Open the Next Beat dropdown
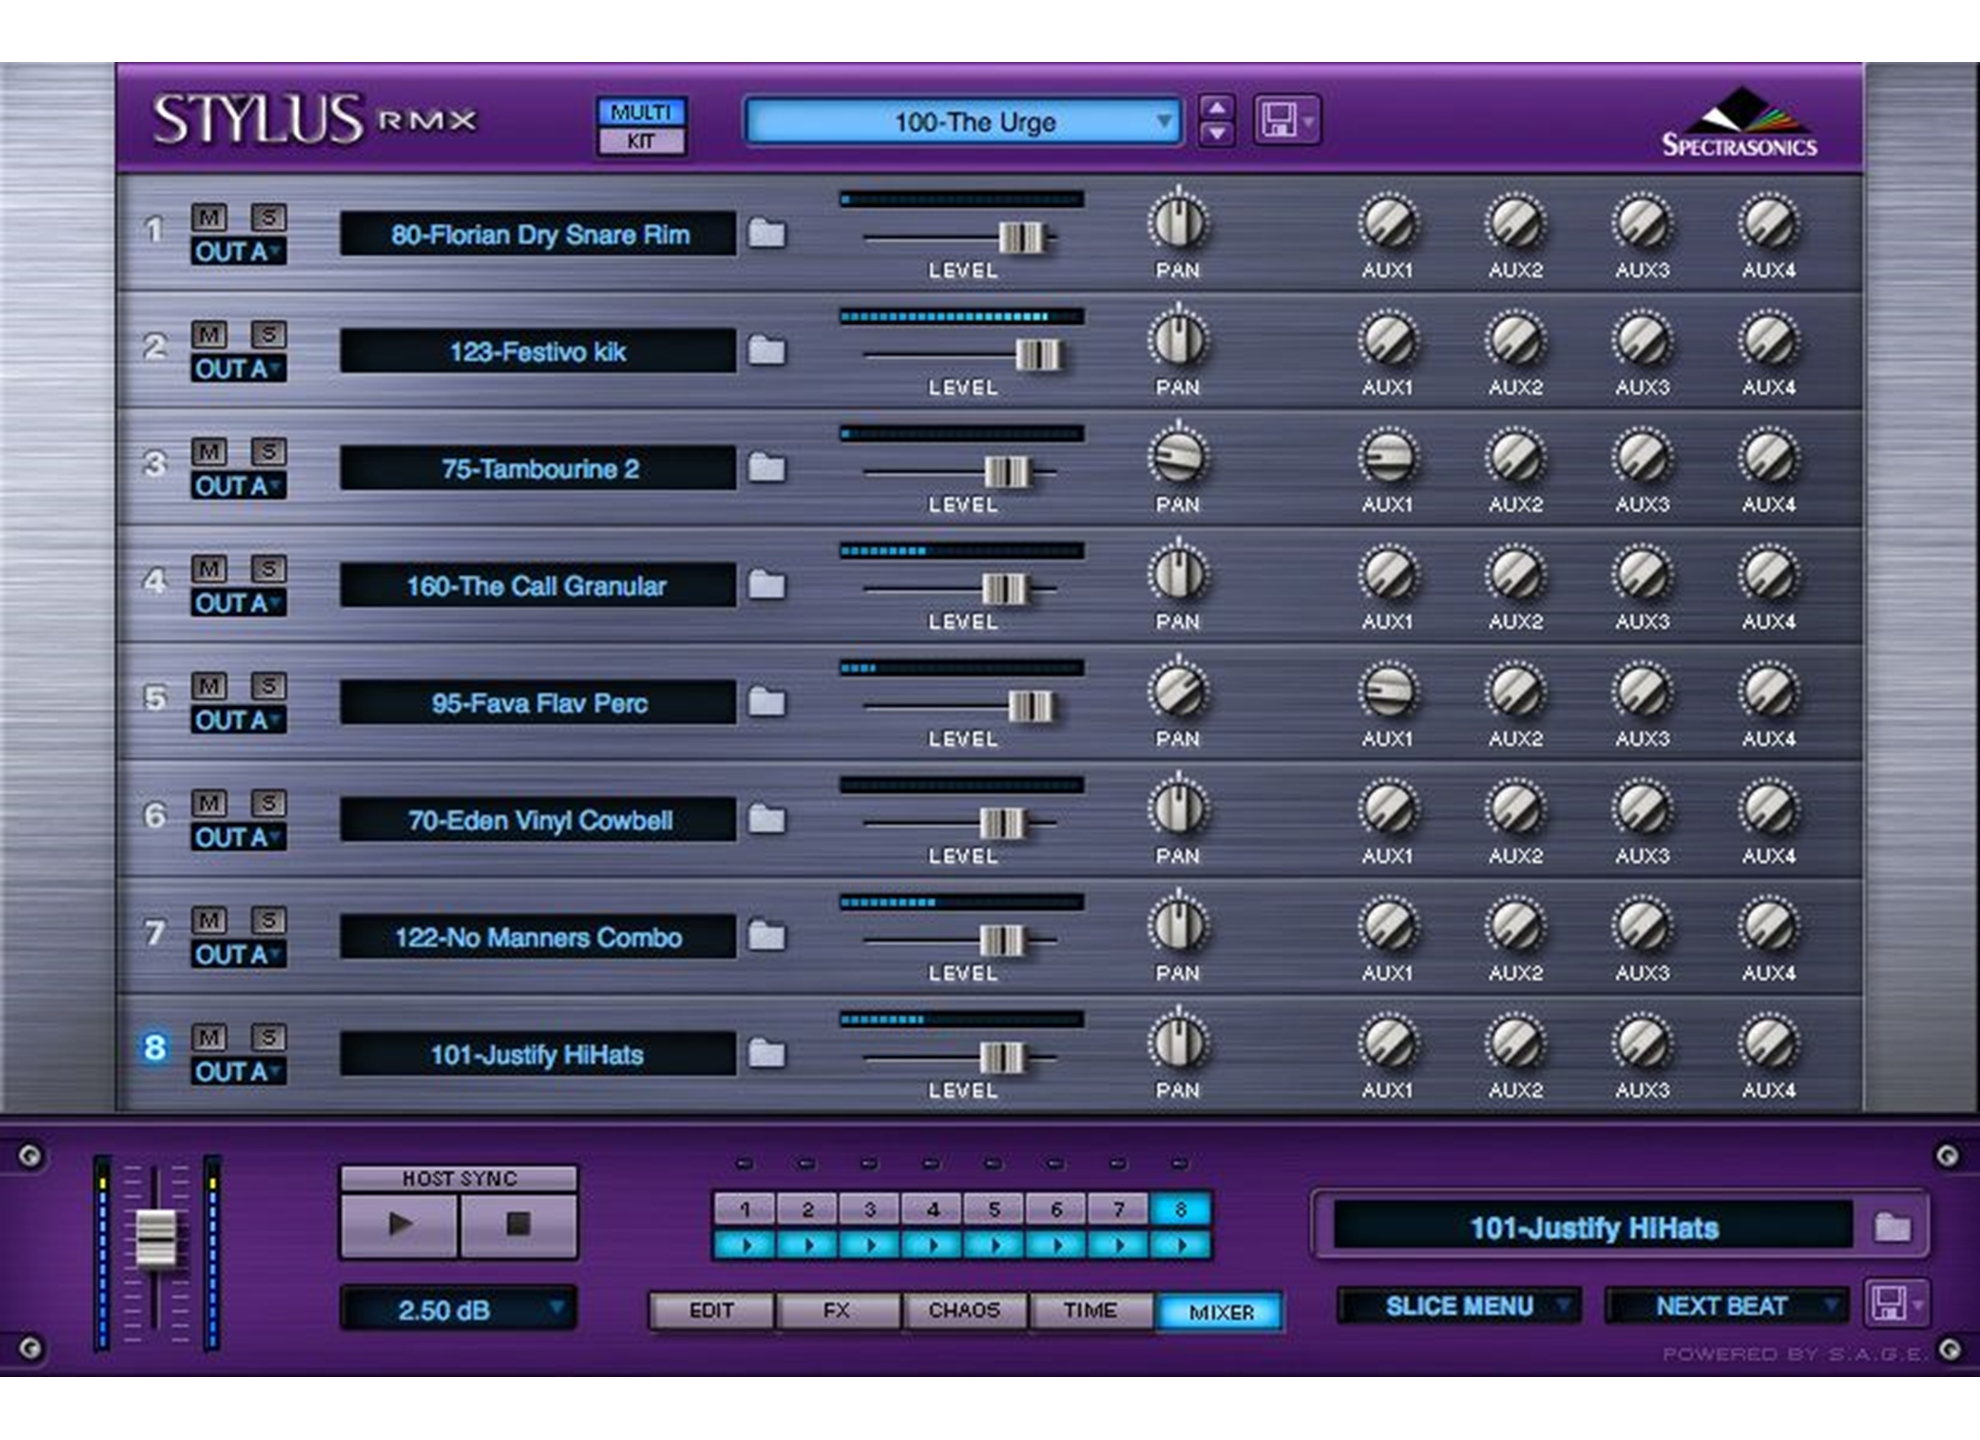 pyautogui.click(x=1723, y=1306)
